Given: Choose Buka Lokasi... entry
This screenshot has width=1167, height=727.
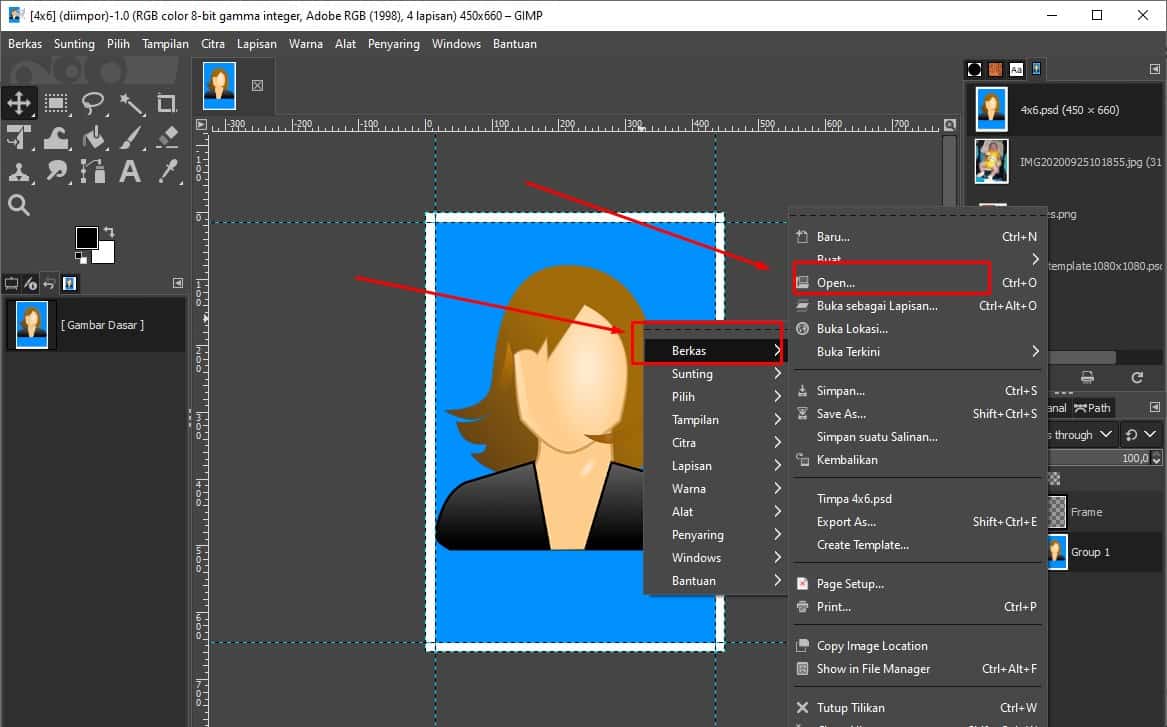Looking at the screenshot, I should [917, 329].
